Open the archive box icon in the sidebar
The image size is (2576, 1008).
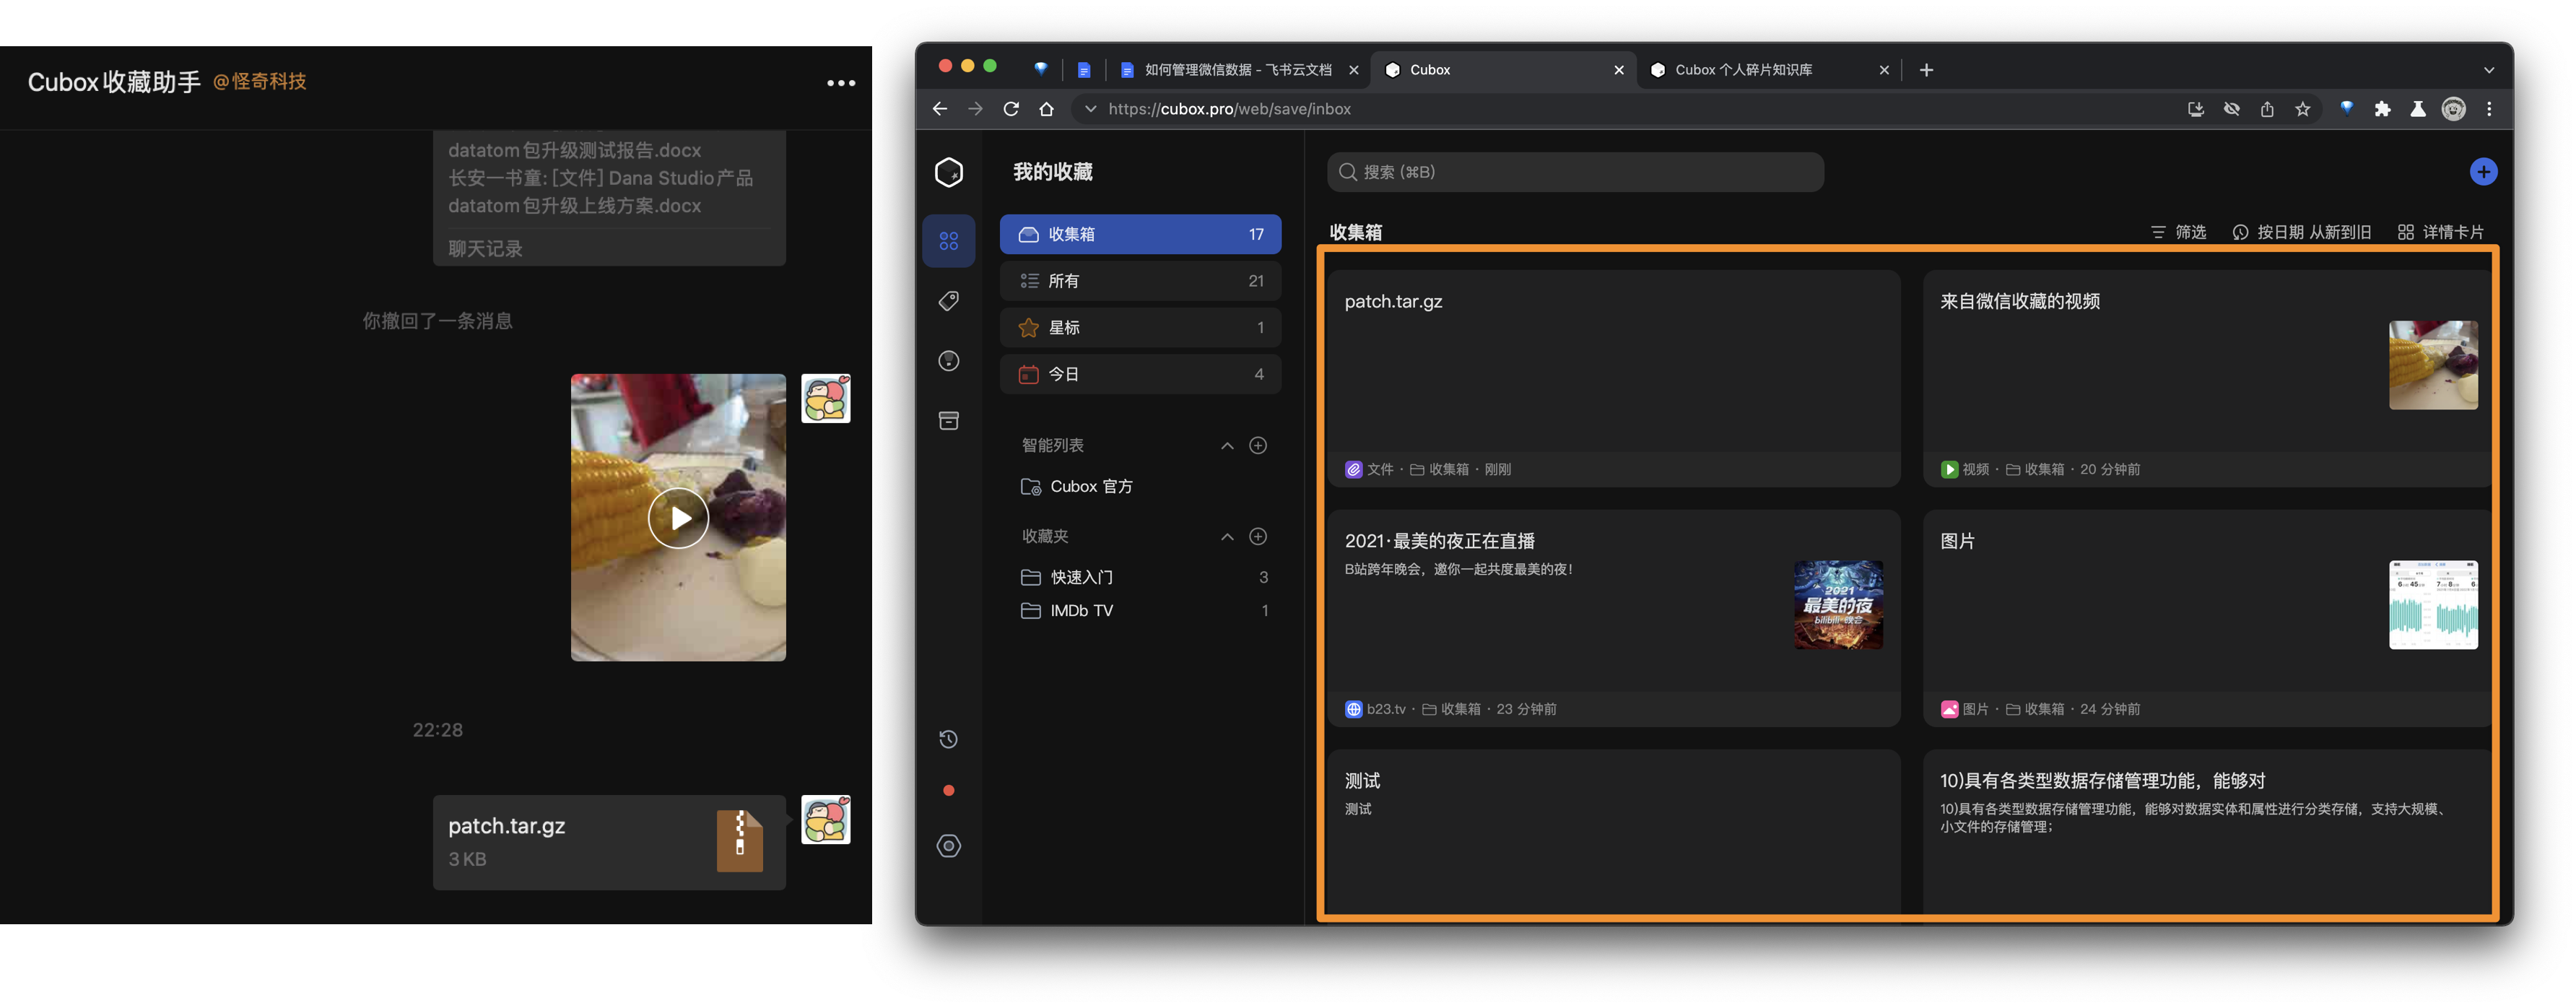(x=948, y=420)
